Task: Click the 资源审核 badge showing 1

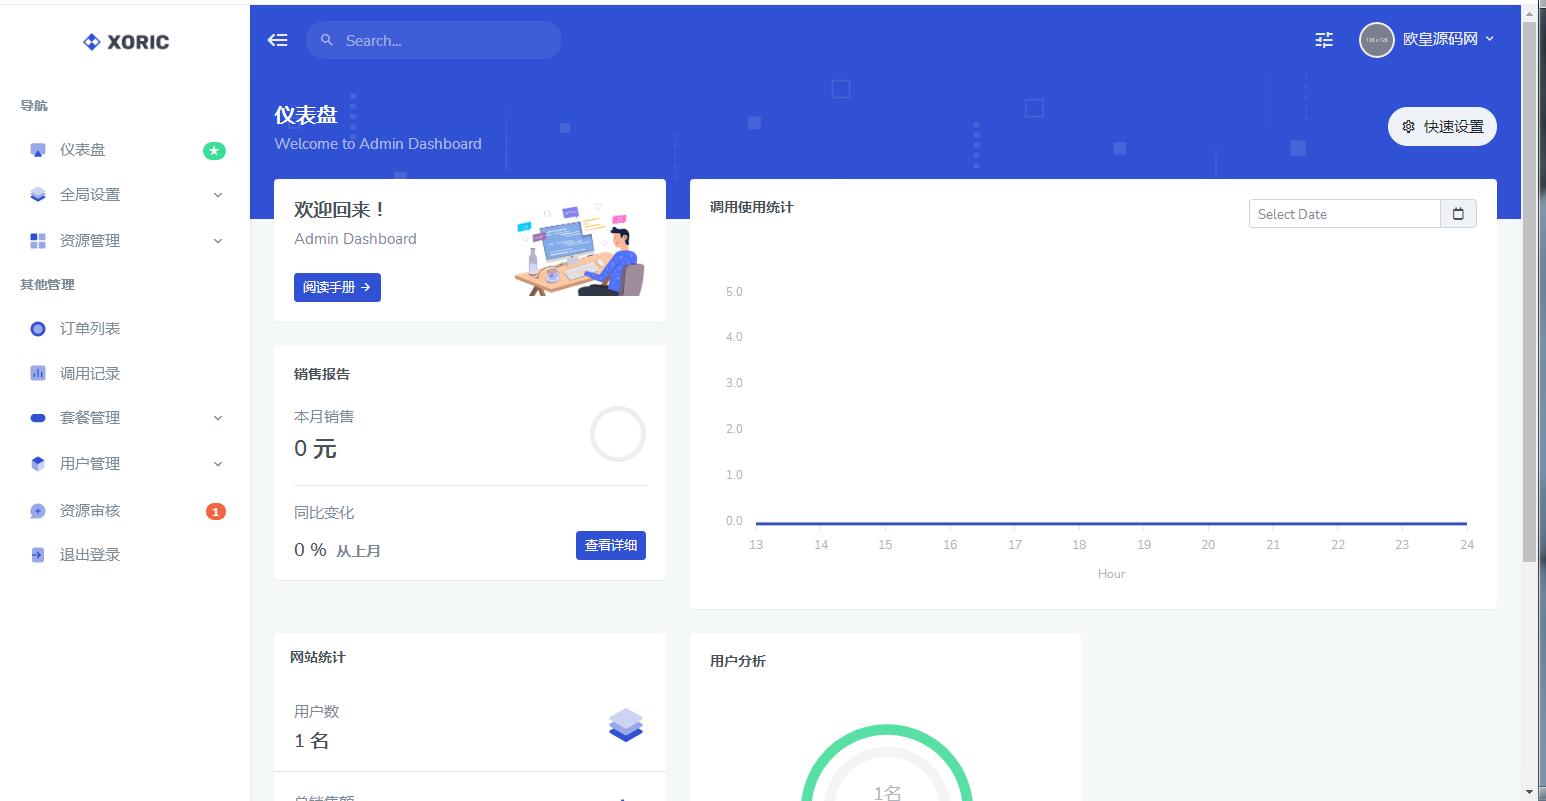Action: pyautogui.click(x=215, y=511)
